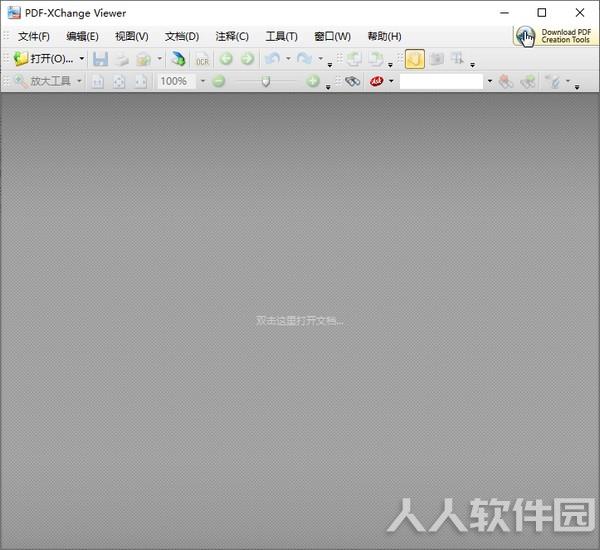This screenshot has height=550, width=600.
Task: Open the Redo history dropdown arrow
Action: pos(321,59)
